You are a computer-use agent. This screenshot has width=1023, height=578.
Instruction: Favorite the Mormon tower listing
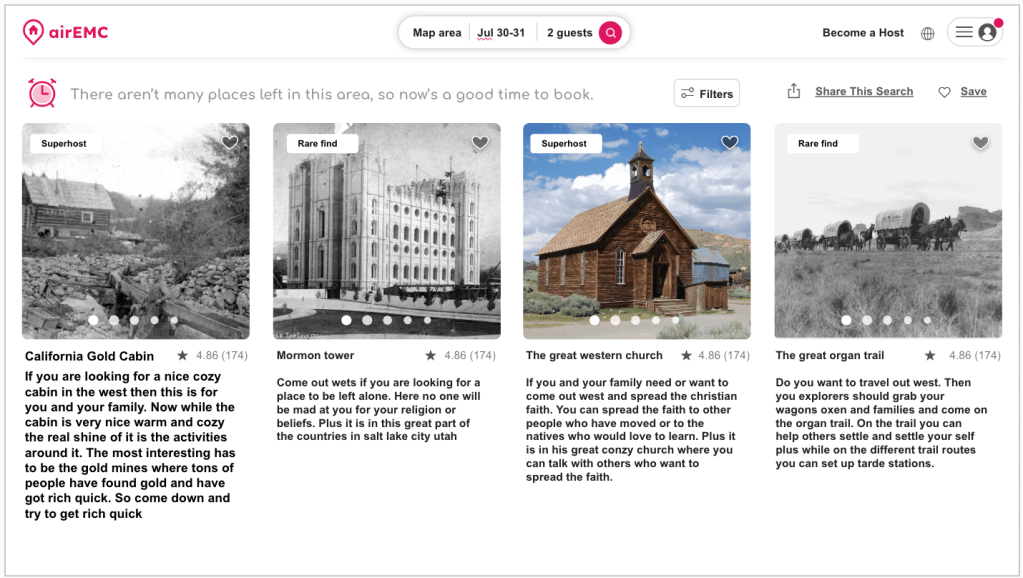(480, 143)
